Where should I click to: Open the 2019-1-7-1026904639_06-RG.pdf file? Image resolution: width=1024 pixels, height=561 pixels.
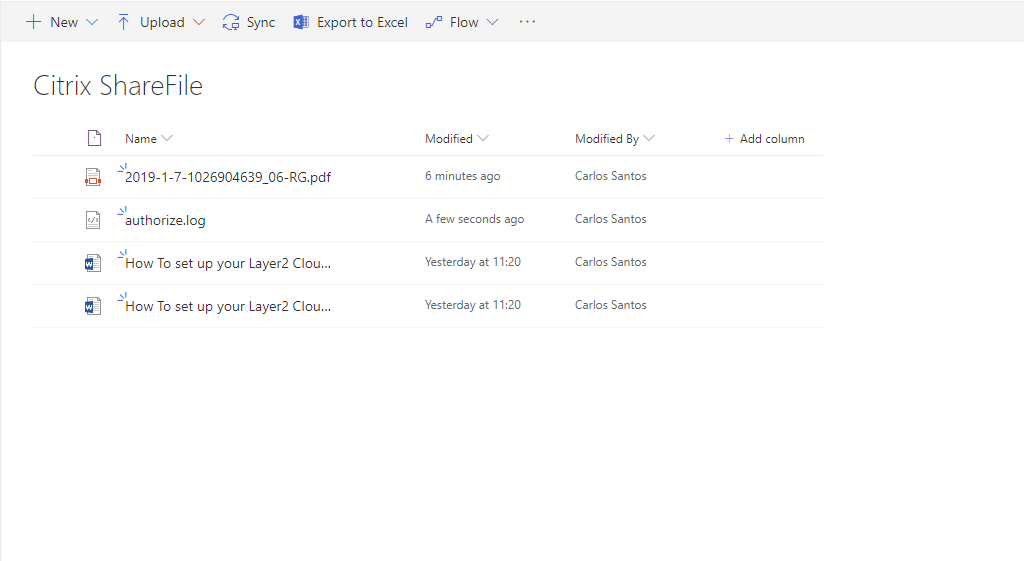coord(228,178)
